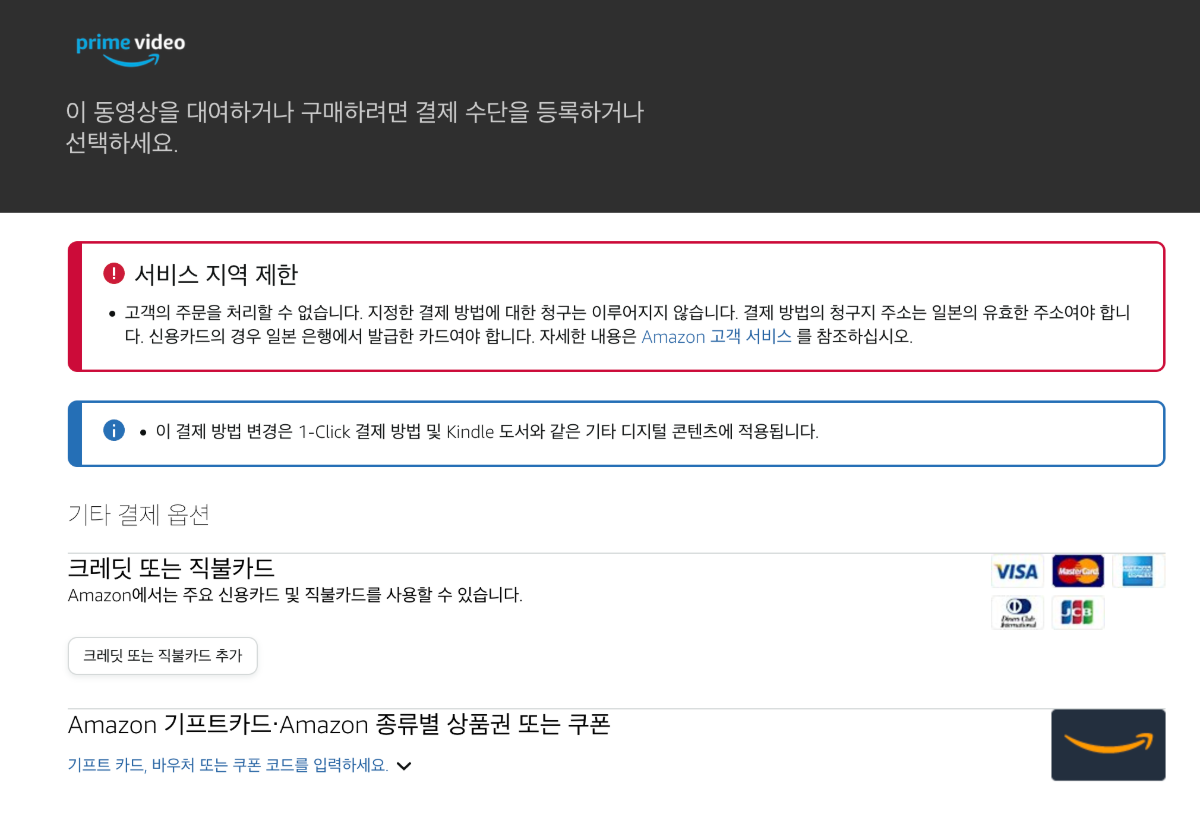
Task: Click the 크레딧 또는 직불카드 추가 button
Action: click(x=163, y=656)
